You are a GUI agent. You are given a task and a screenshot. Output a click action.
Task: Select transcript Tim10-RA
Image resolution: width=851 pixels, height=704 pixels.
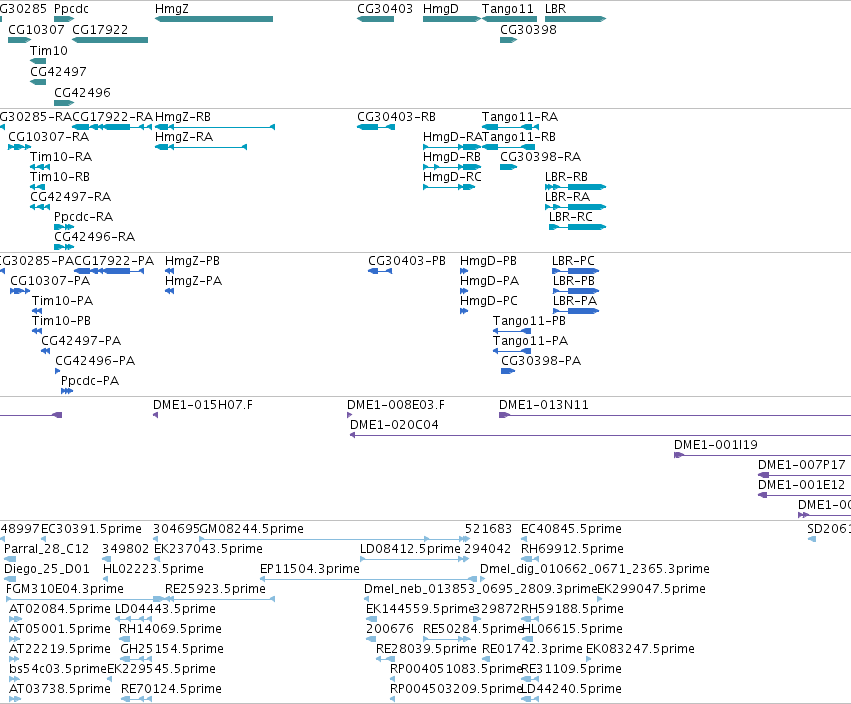click(x=40, y=167)
